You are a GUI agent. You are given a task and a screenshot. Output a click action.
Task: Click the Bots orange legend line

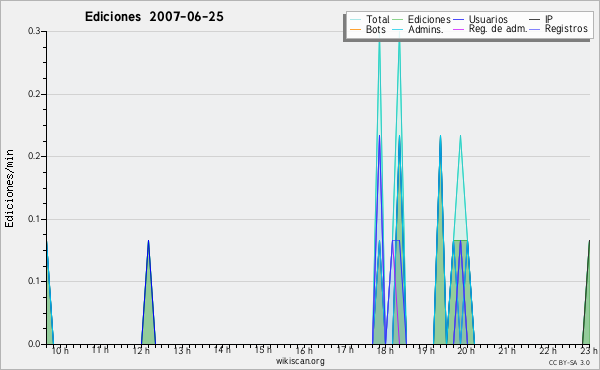355,29
